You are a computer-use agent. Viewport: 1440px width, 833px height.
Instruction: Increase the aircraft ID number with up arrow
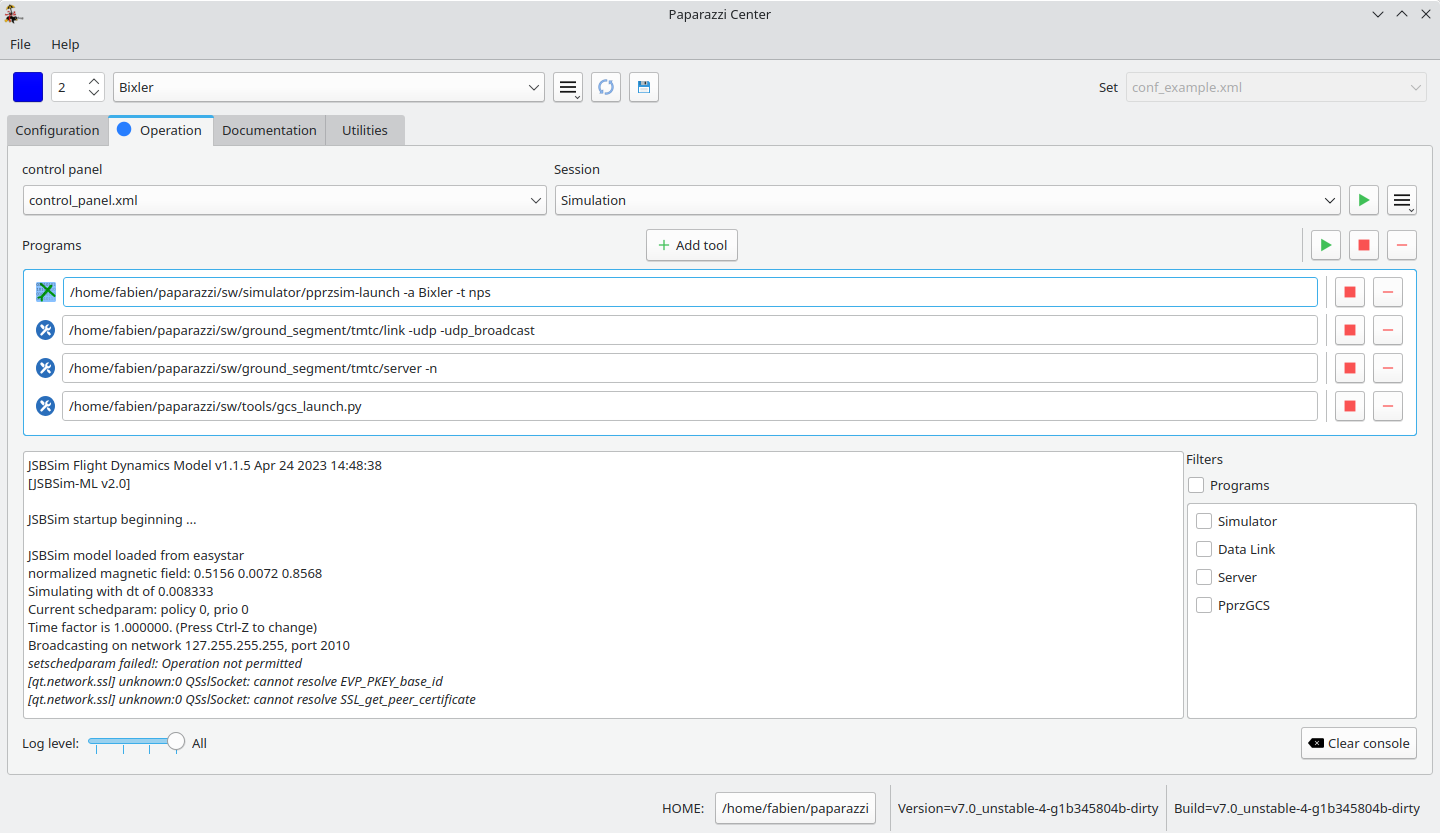[94, 81]
